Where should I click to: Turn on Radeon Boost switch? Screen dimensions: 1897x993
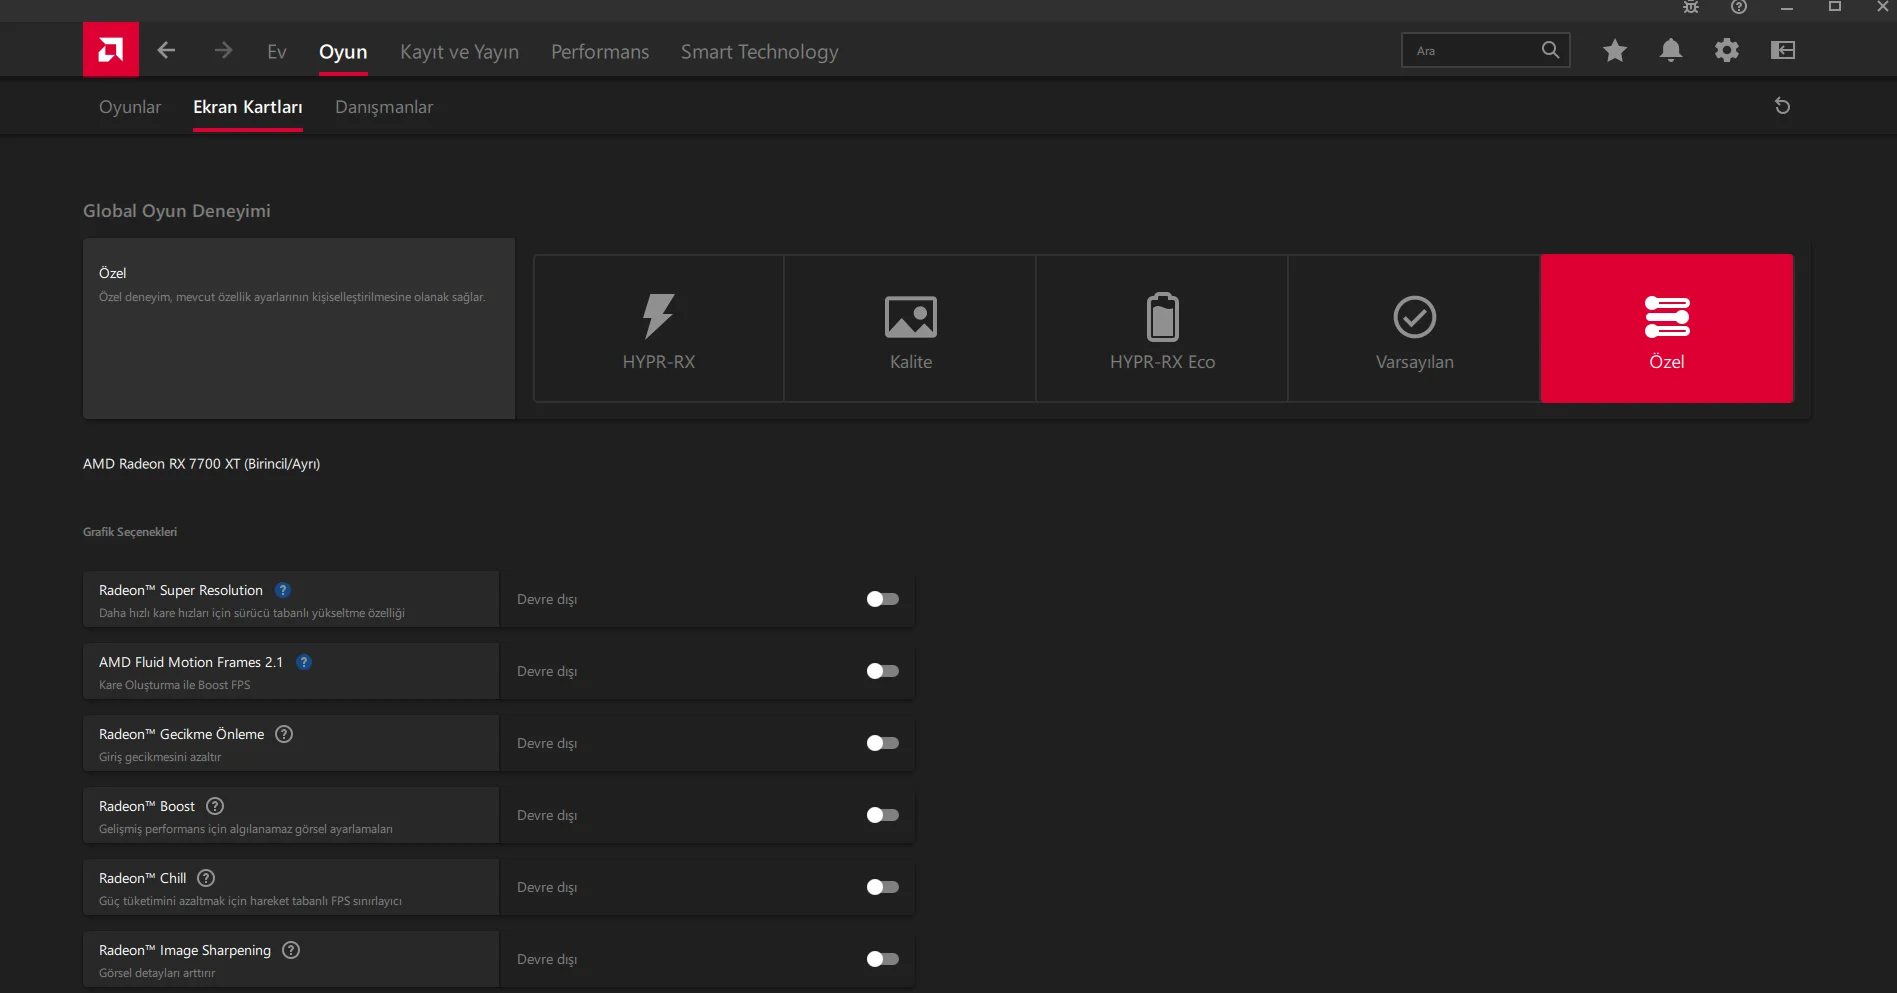[882, 815]
